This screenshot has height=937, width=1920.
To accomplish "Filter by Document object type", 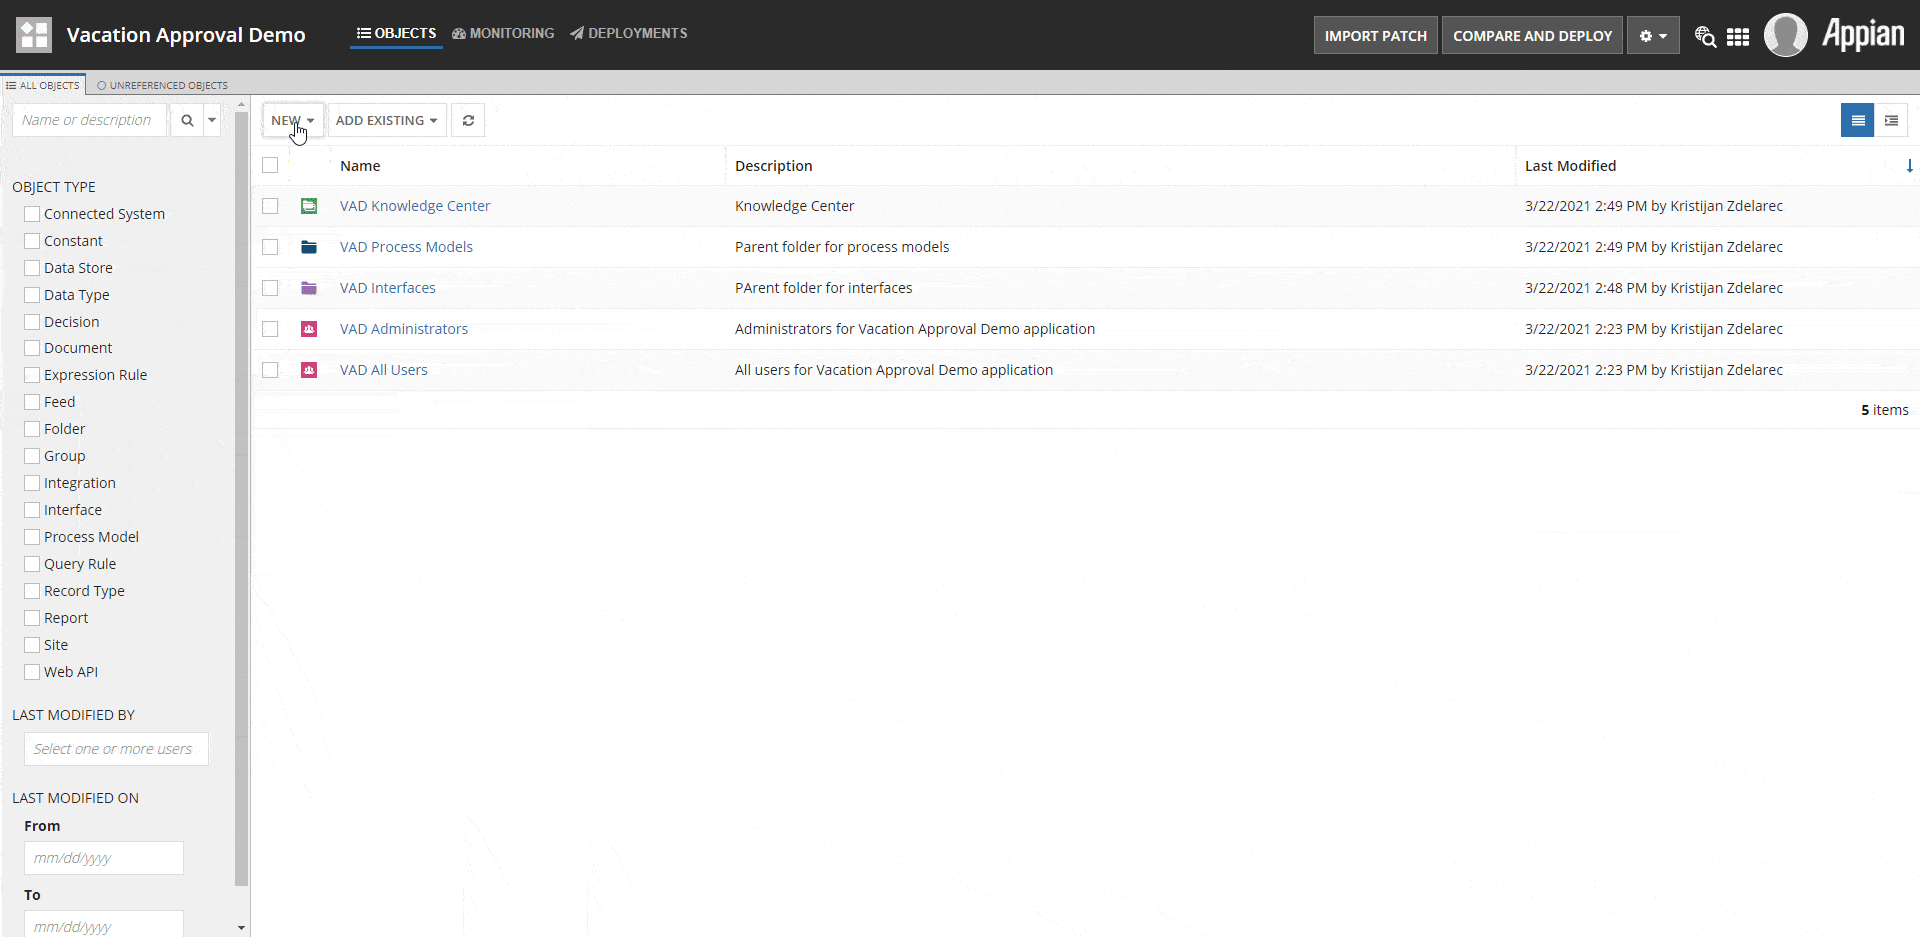I will click(x=32, y=348).
